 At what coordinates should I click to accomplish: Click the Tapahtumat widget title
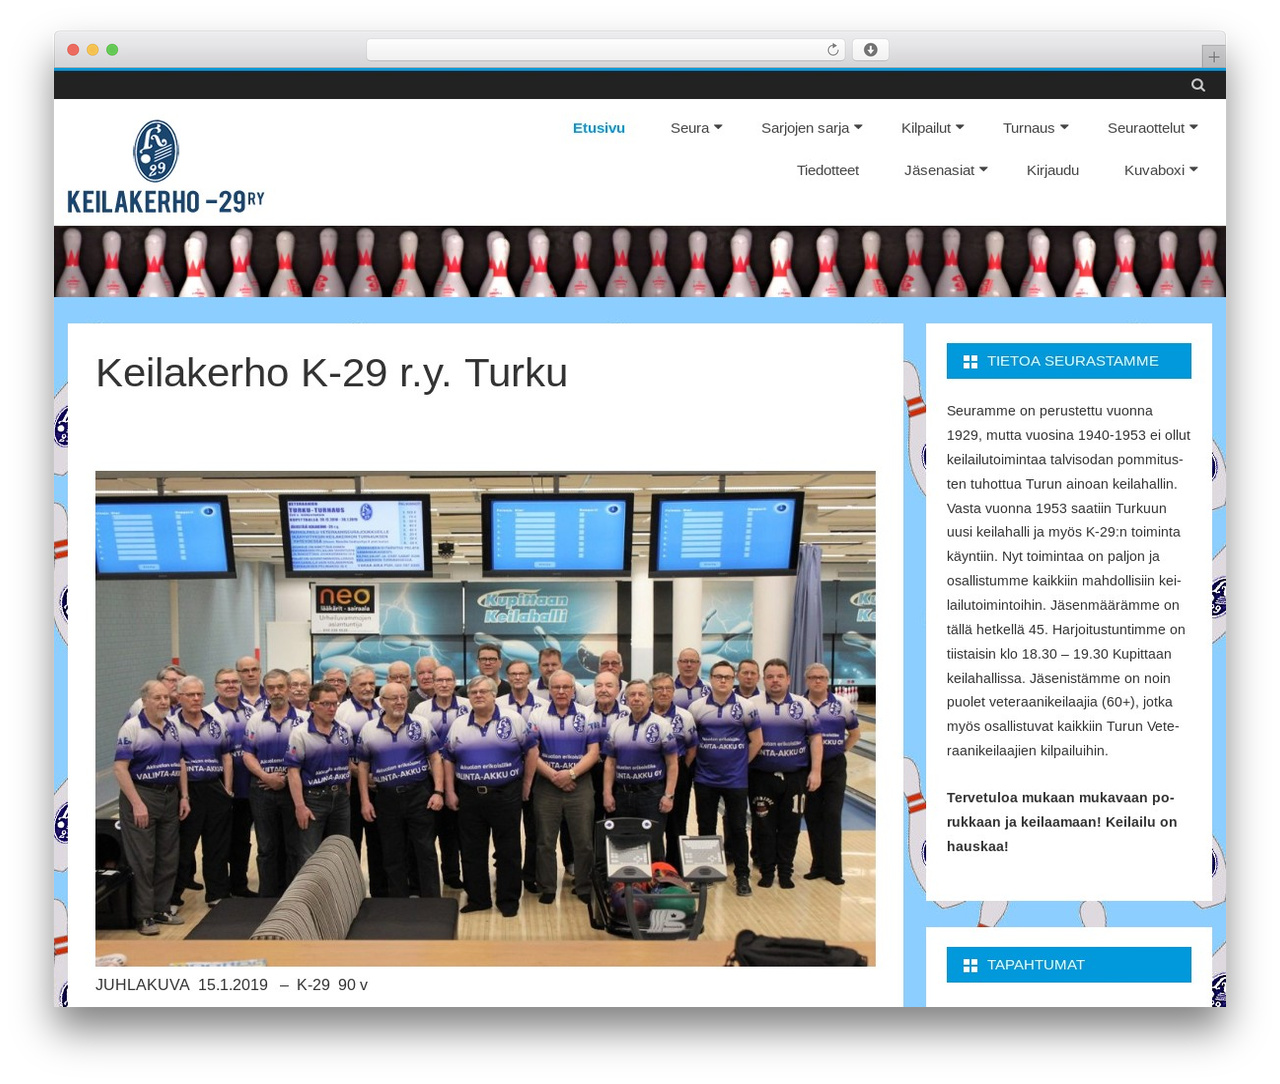(1036, 965)
